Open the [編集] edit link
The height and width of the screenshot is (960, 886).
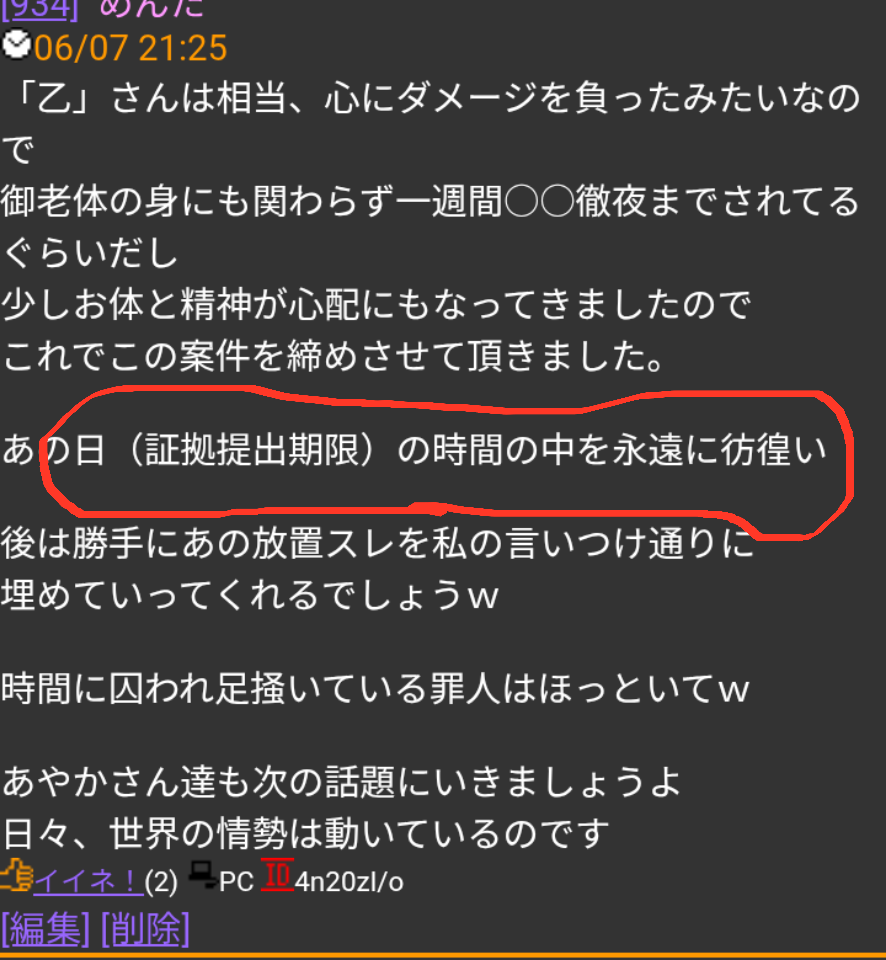tap(45, 929)
